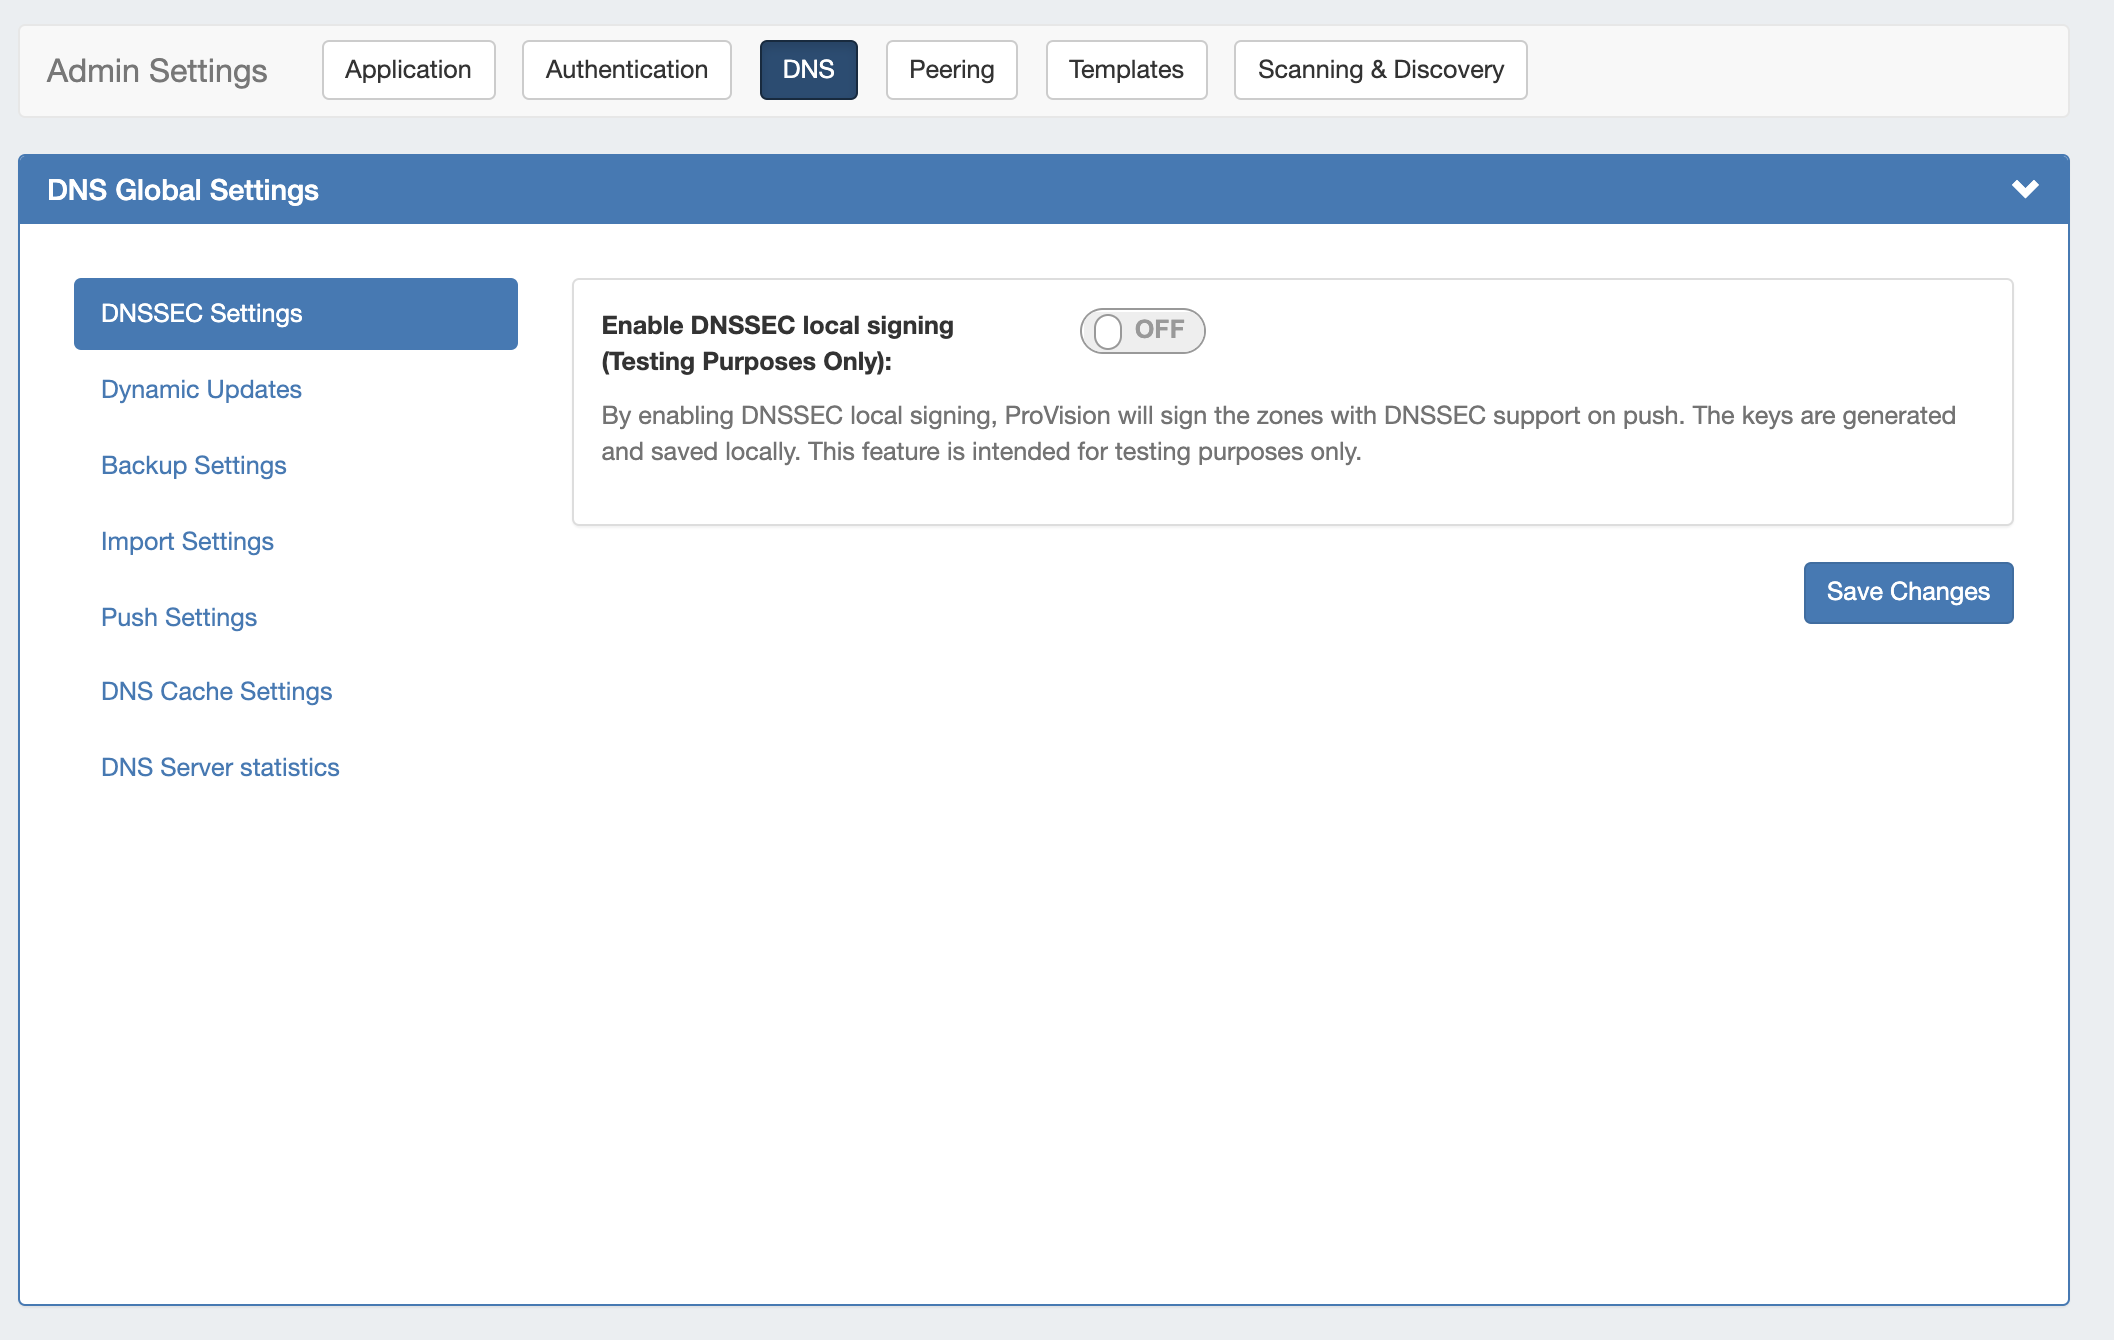Open Dynamic Updates settings
This screenshot has width=2114, height=1340.
click(x=201, y=390)
